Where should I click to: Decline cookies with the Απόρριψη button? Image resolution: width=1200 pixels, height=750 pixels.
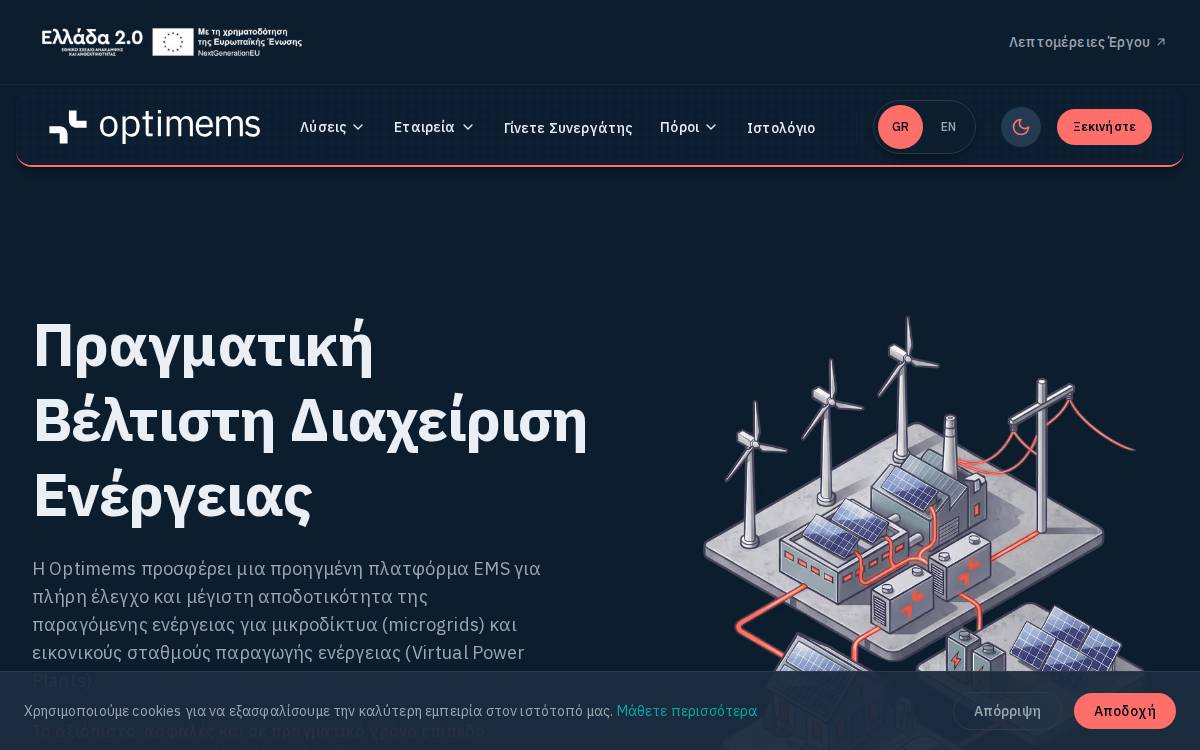(x=1007, y=711)
